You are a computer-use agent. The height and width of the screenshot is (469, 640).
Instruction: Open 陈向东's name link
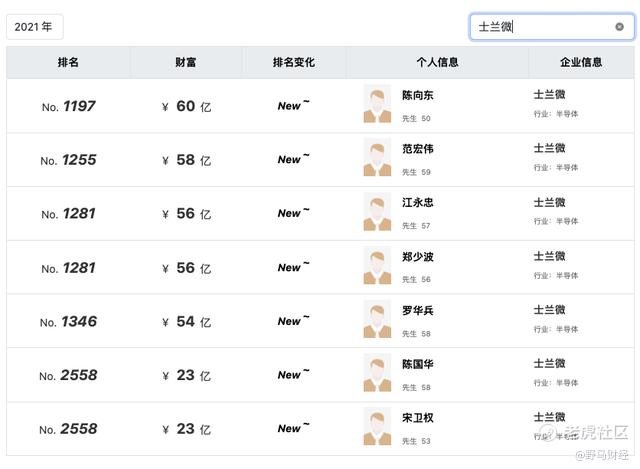(418, 96)
